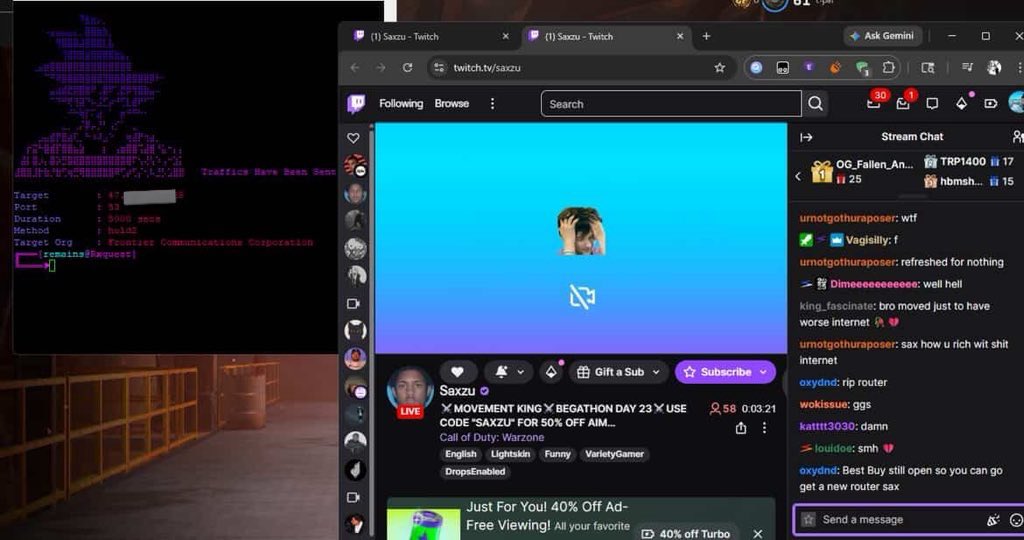Open Get Bits icon in top navigation
1024x540 pixels.
[961, 103]
